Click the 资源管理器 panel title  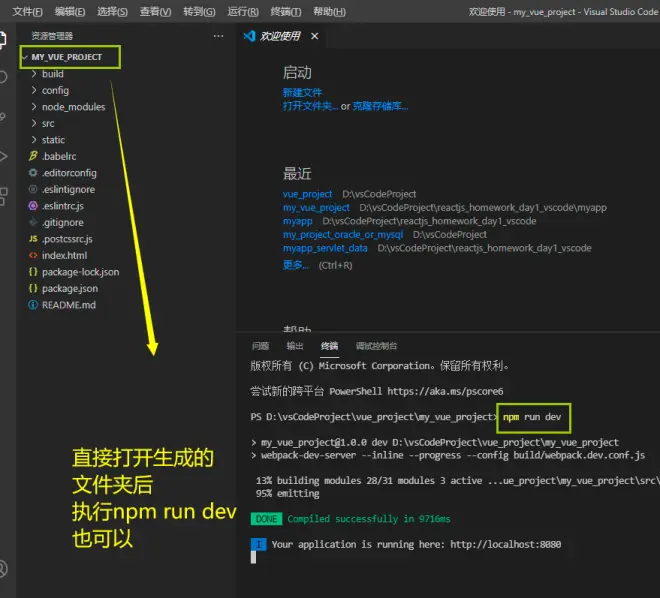pos(52,36)
